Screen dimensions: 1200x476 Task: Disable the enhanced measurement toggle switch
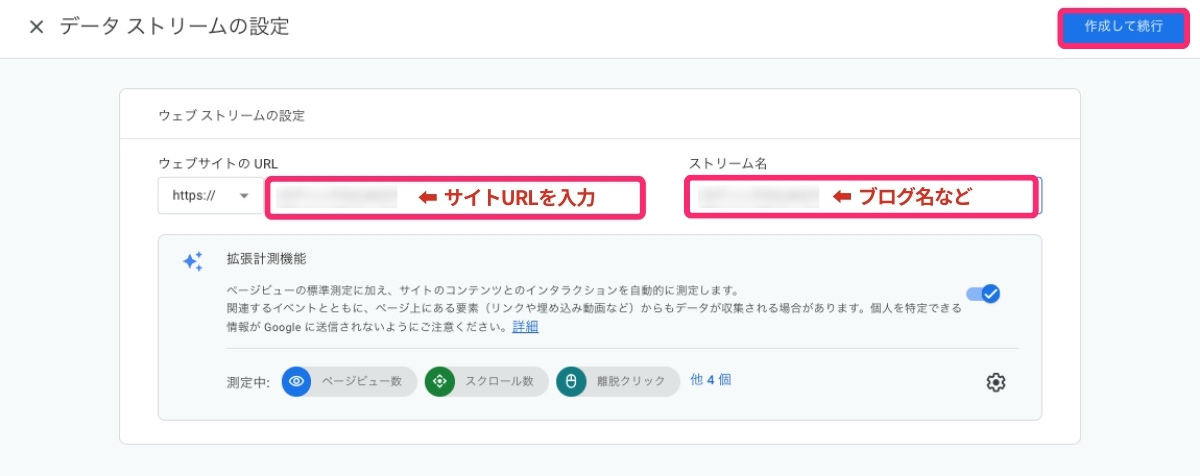(984, 294)
